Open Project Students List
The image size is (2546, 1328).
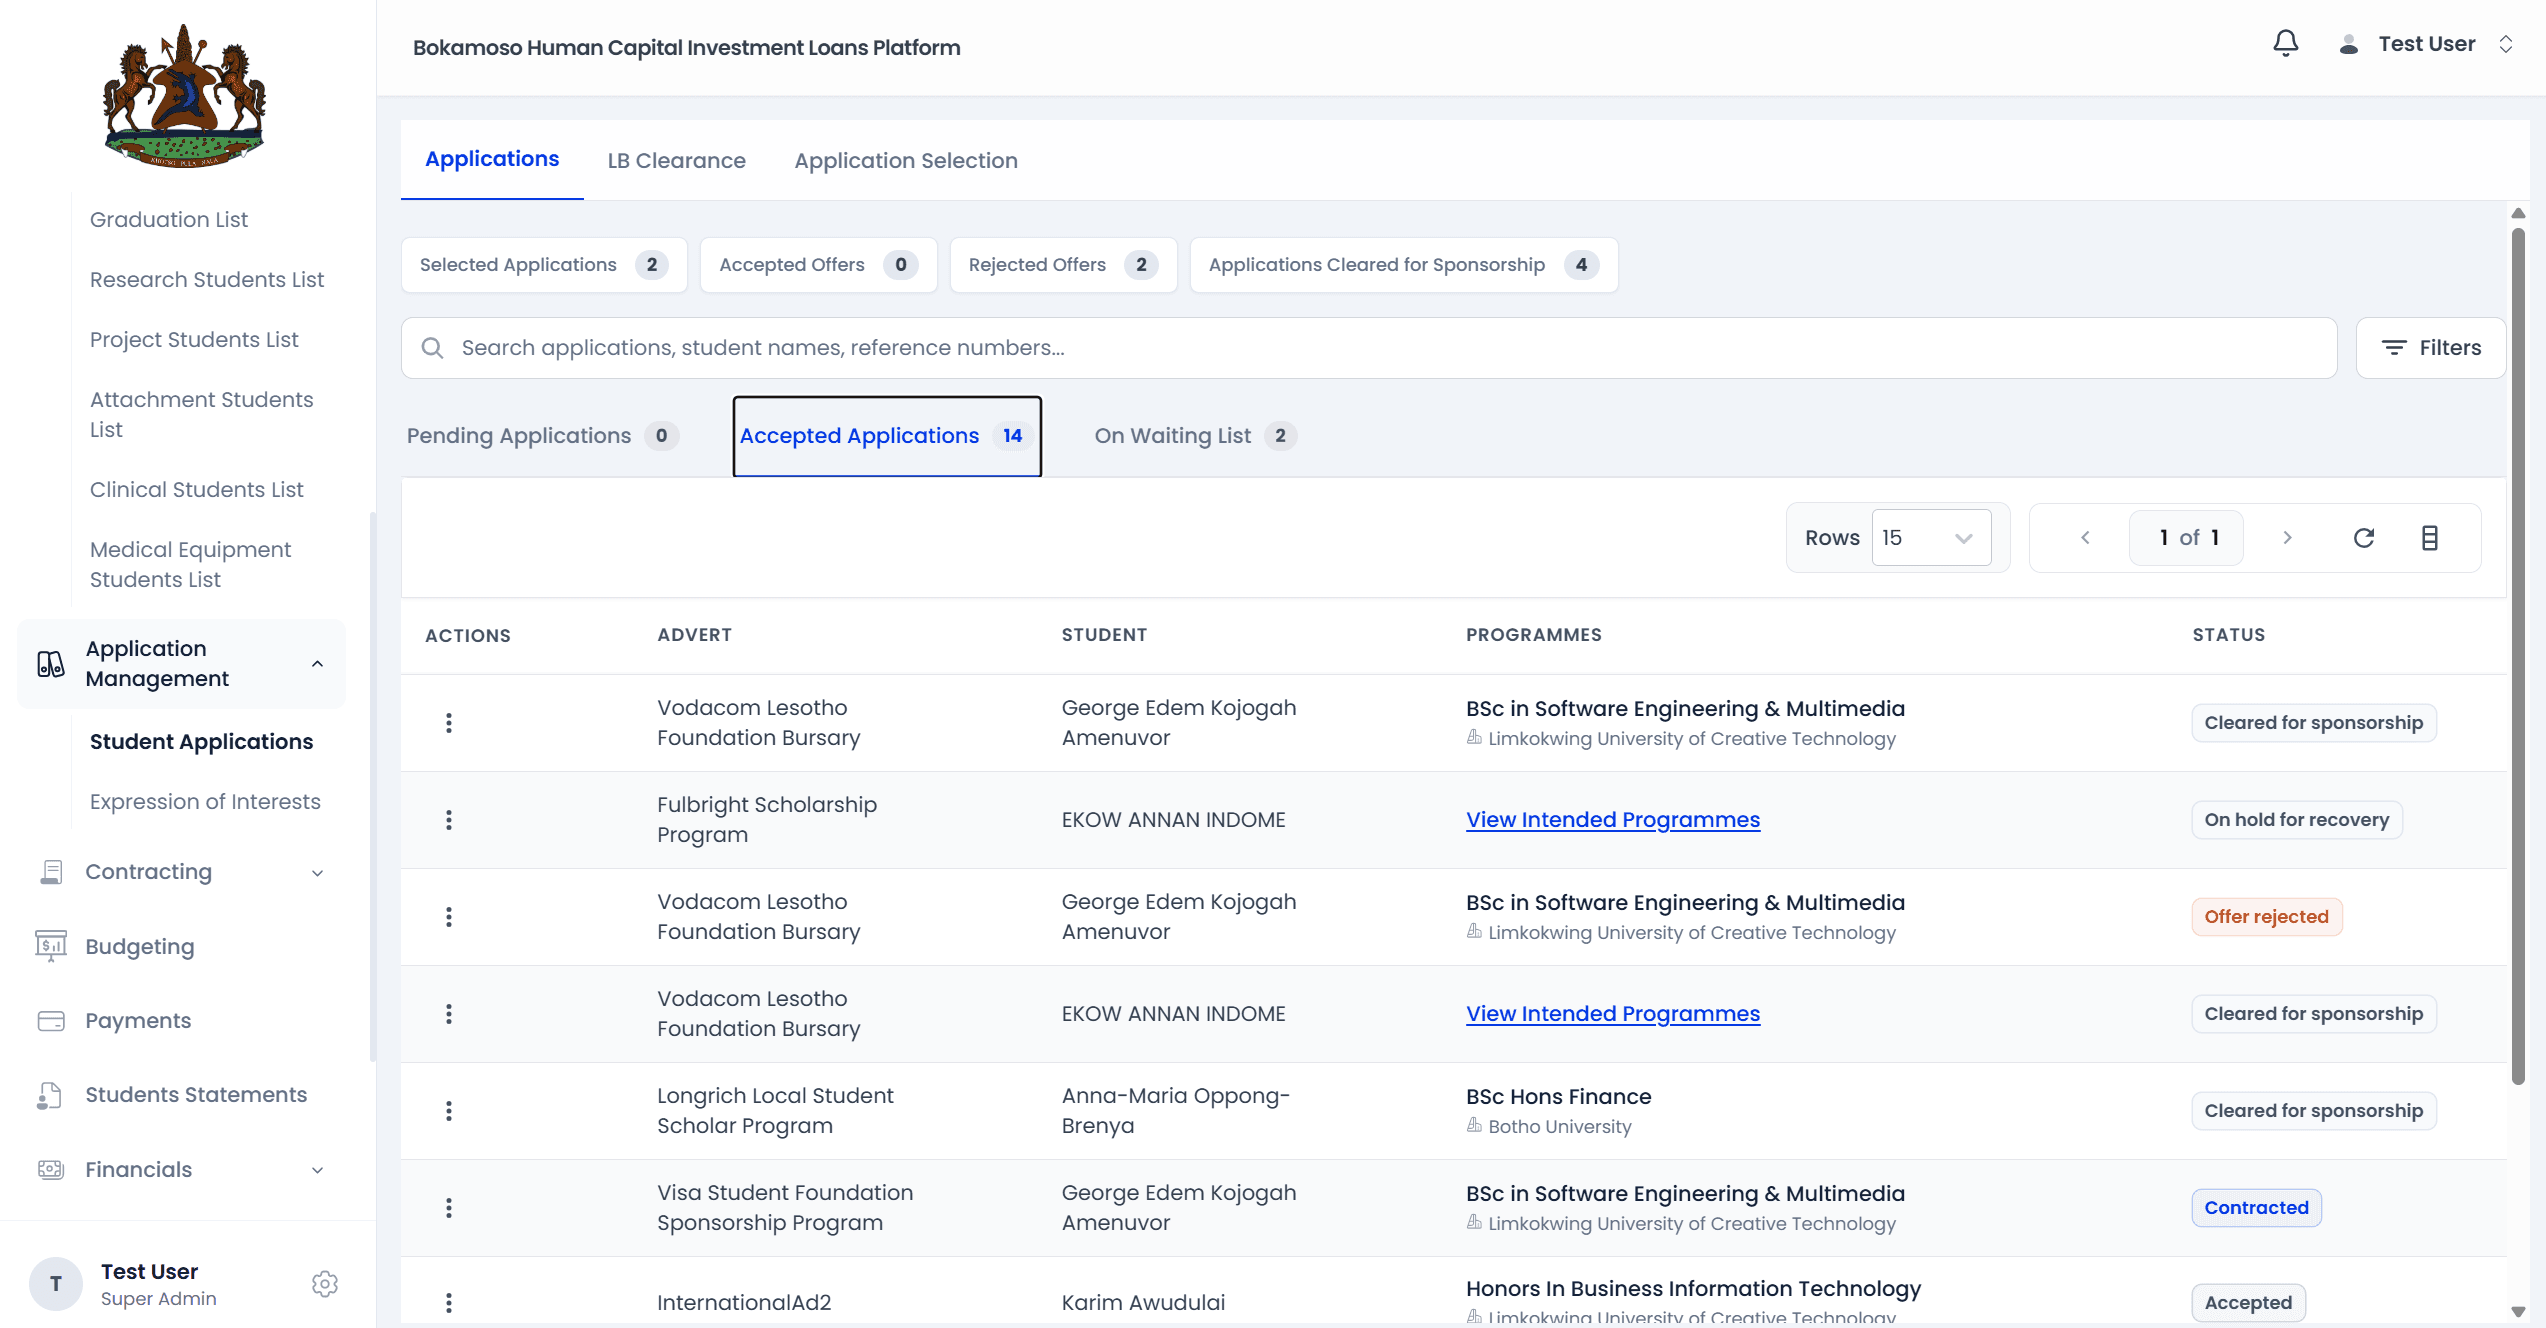tap(194, 340)
